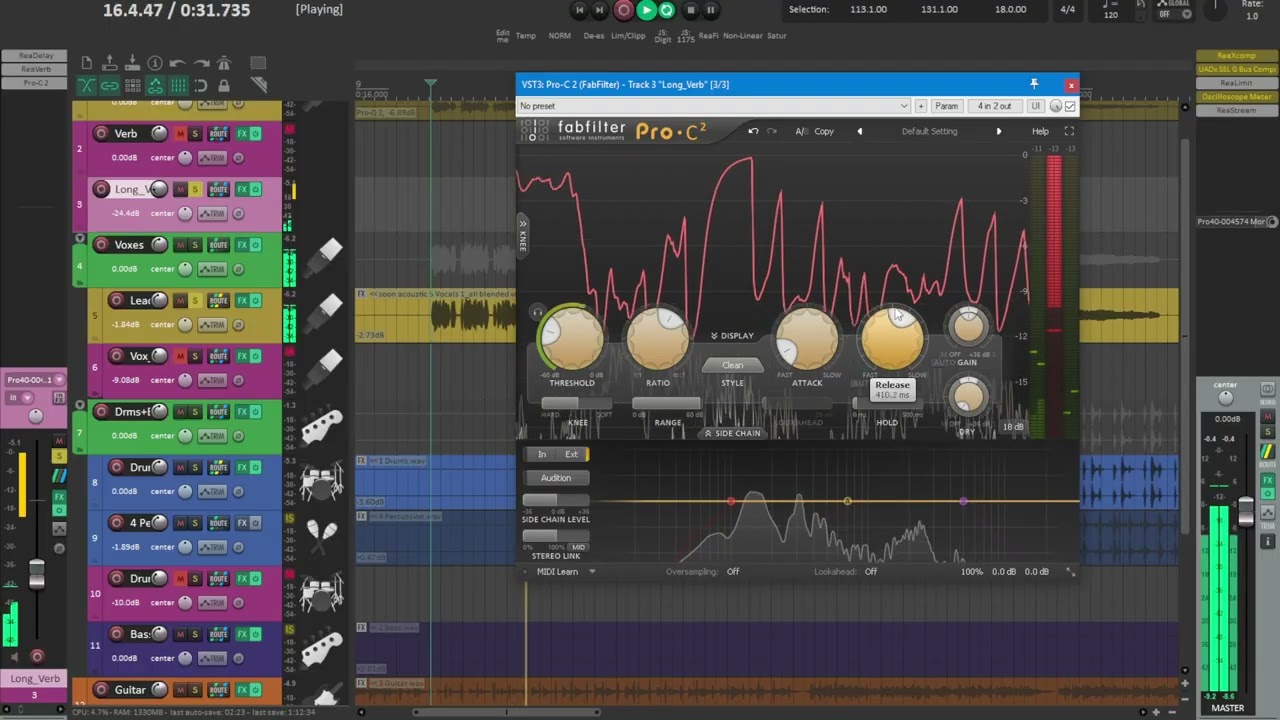Image resolution: width=1280 pixels, height=720 pixels.
Task: Mute the Verb track
Action: 181,133
